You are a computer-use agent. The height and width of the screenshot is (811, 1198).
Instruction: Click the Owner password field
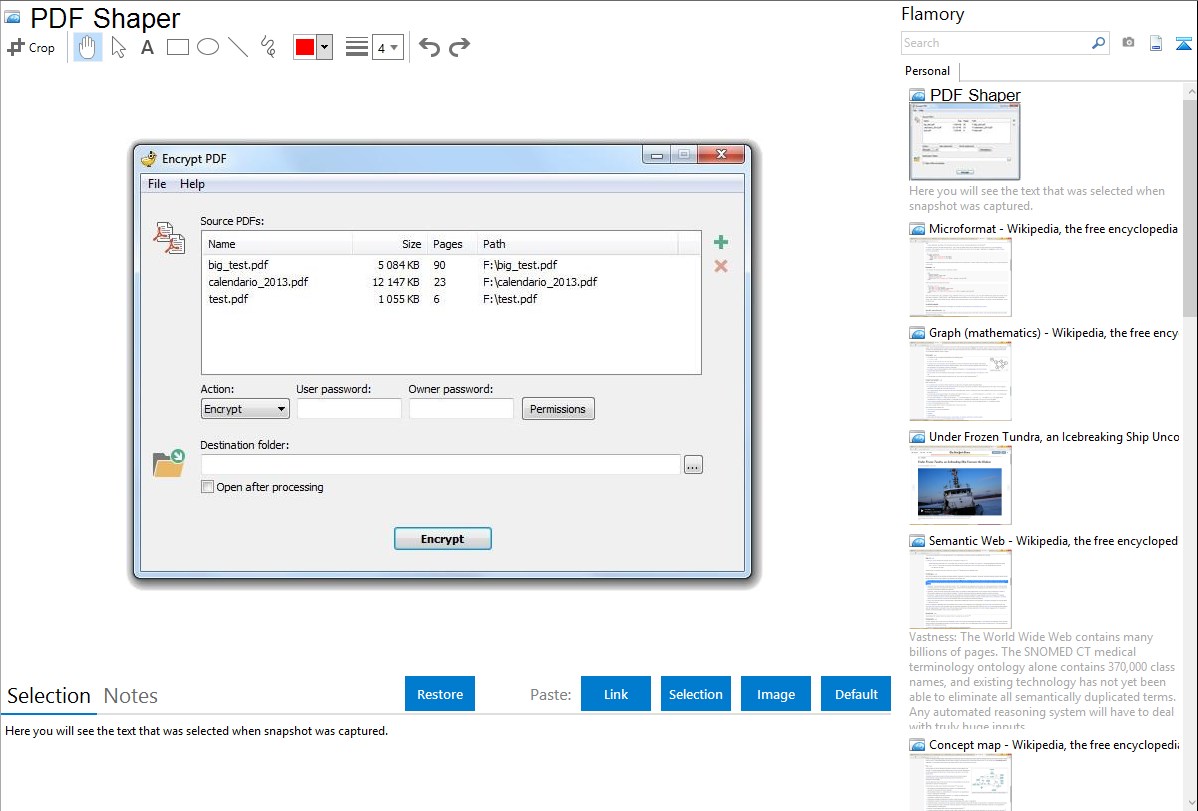click(461, 409)
